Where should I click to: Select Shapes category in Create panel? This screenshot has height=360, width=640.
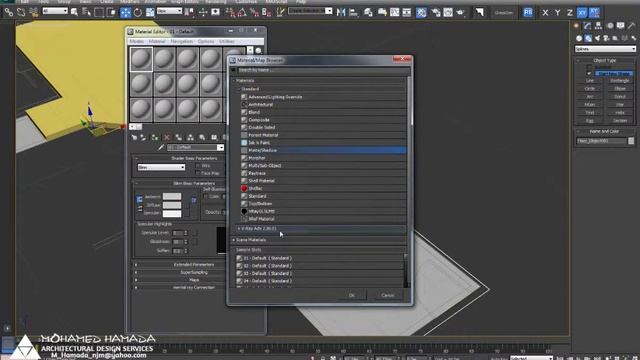pyautogui.click(x=588, y=38)
